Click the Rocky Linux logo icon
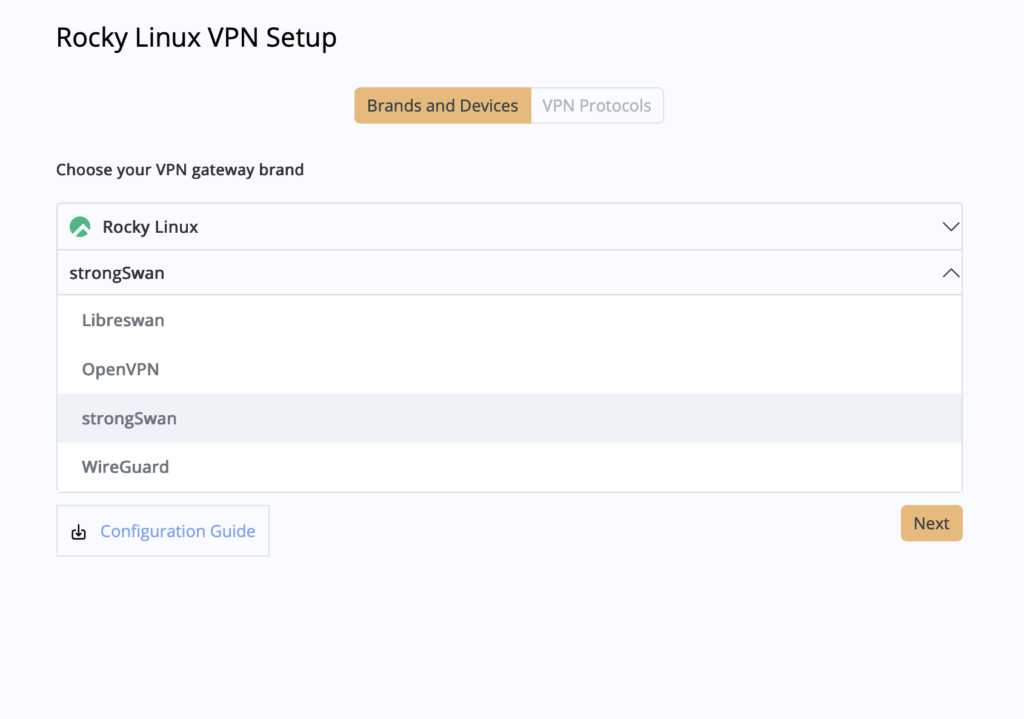This screenshot has width=1024, height=719. [x=80, y=227]
